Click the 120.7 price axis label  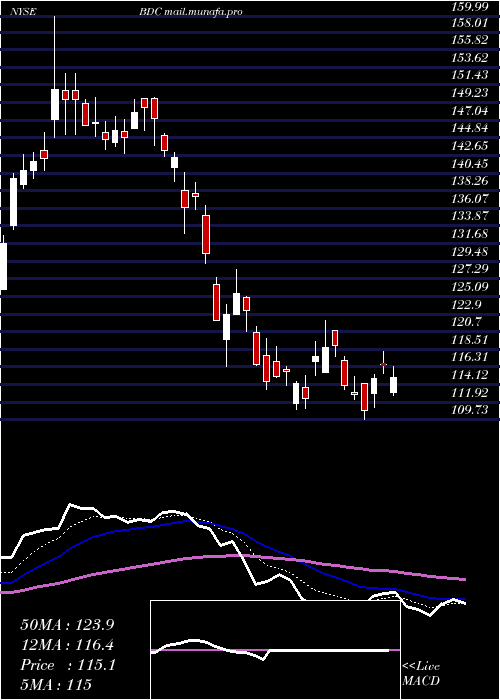point(466,322)
